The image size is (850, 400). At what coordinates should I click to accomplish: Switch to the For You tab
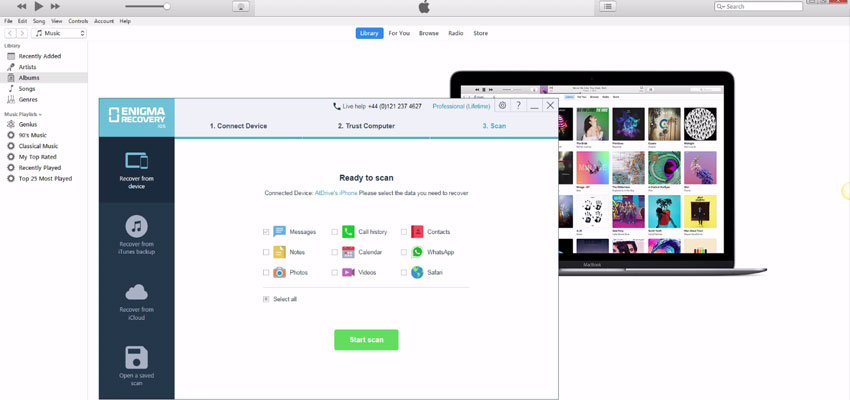pyautogui.click(x=399, y=33)
